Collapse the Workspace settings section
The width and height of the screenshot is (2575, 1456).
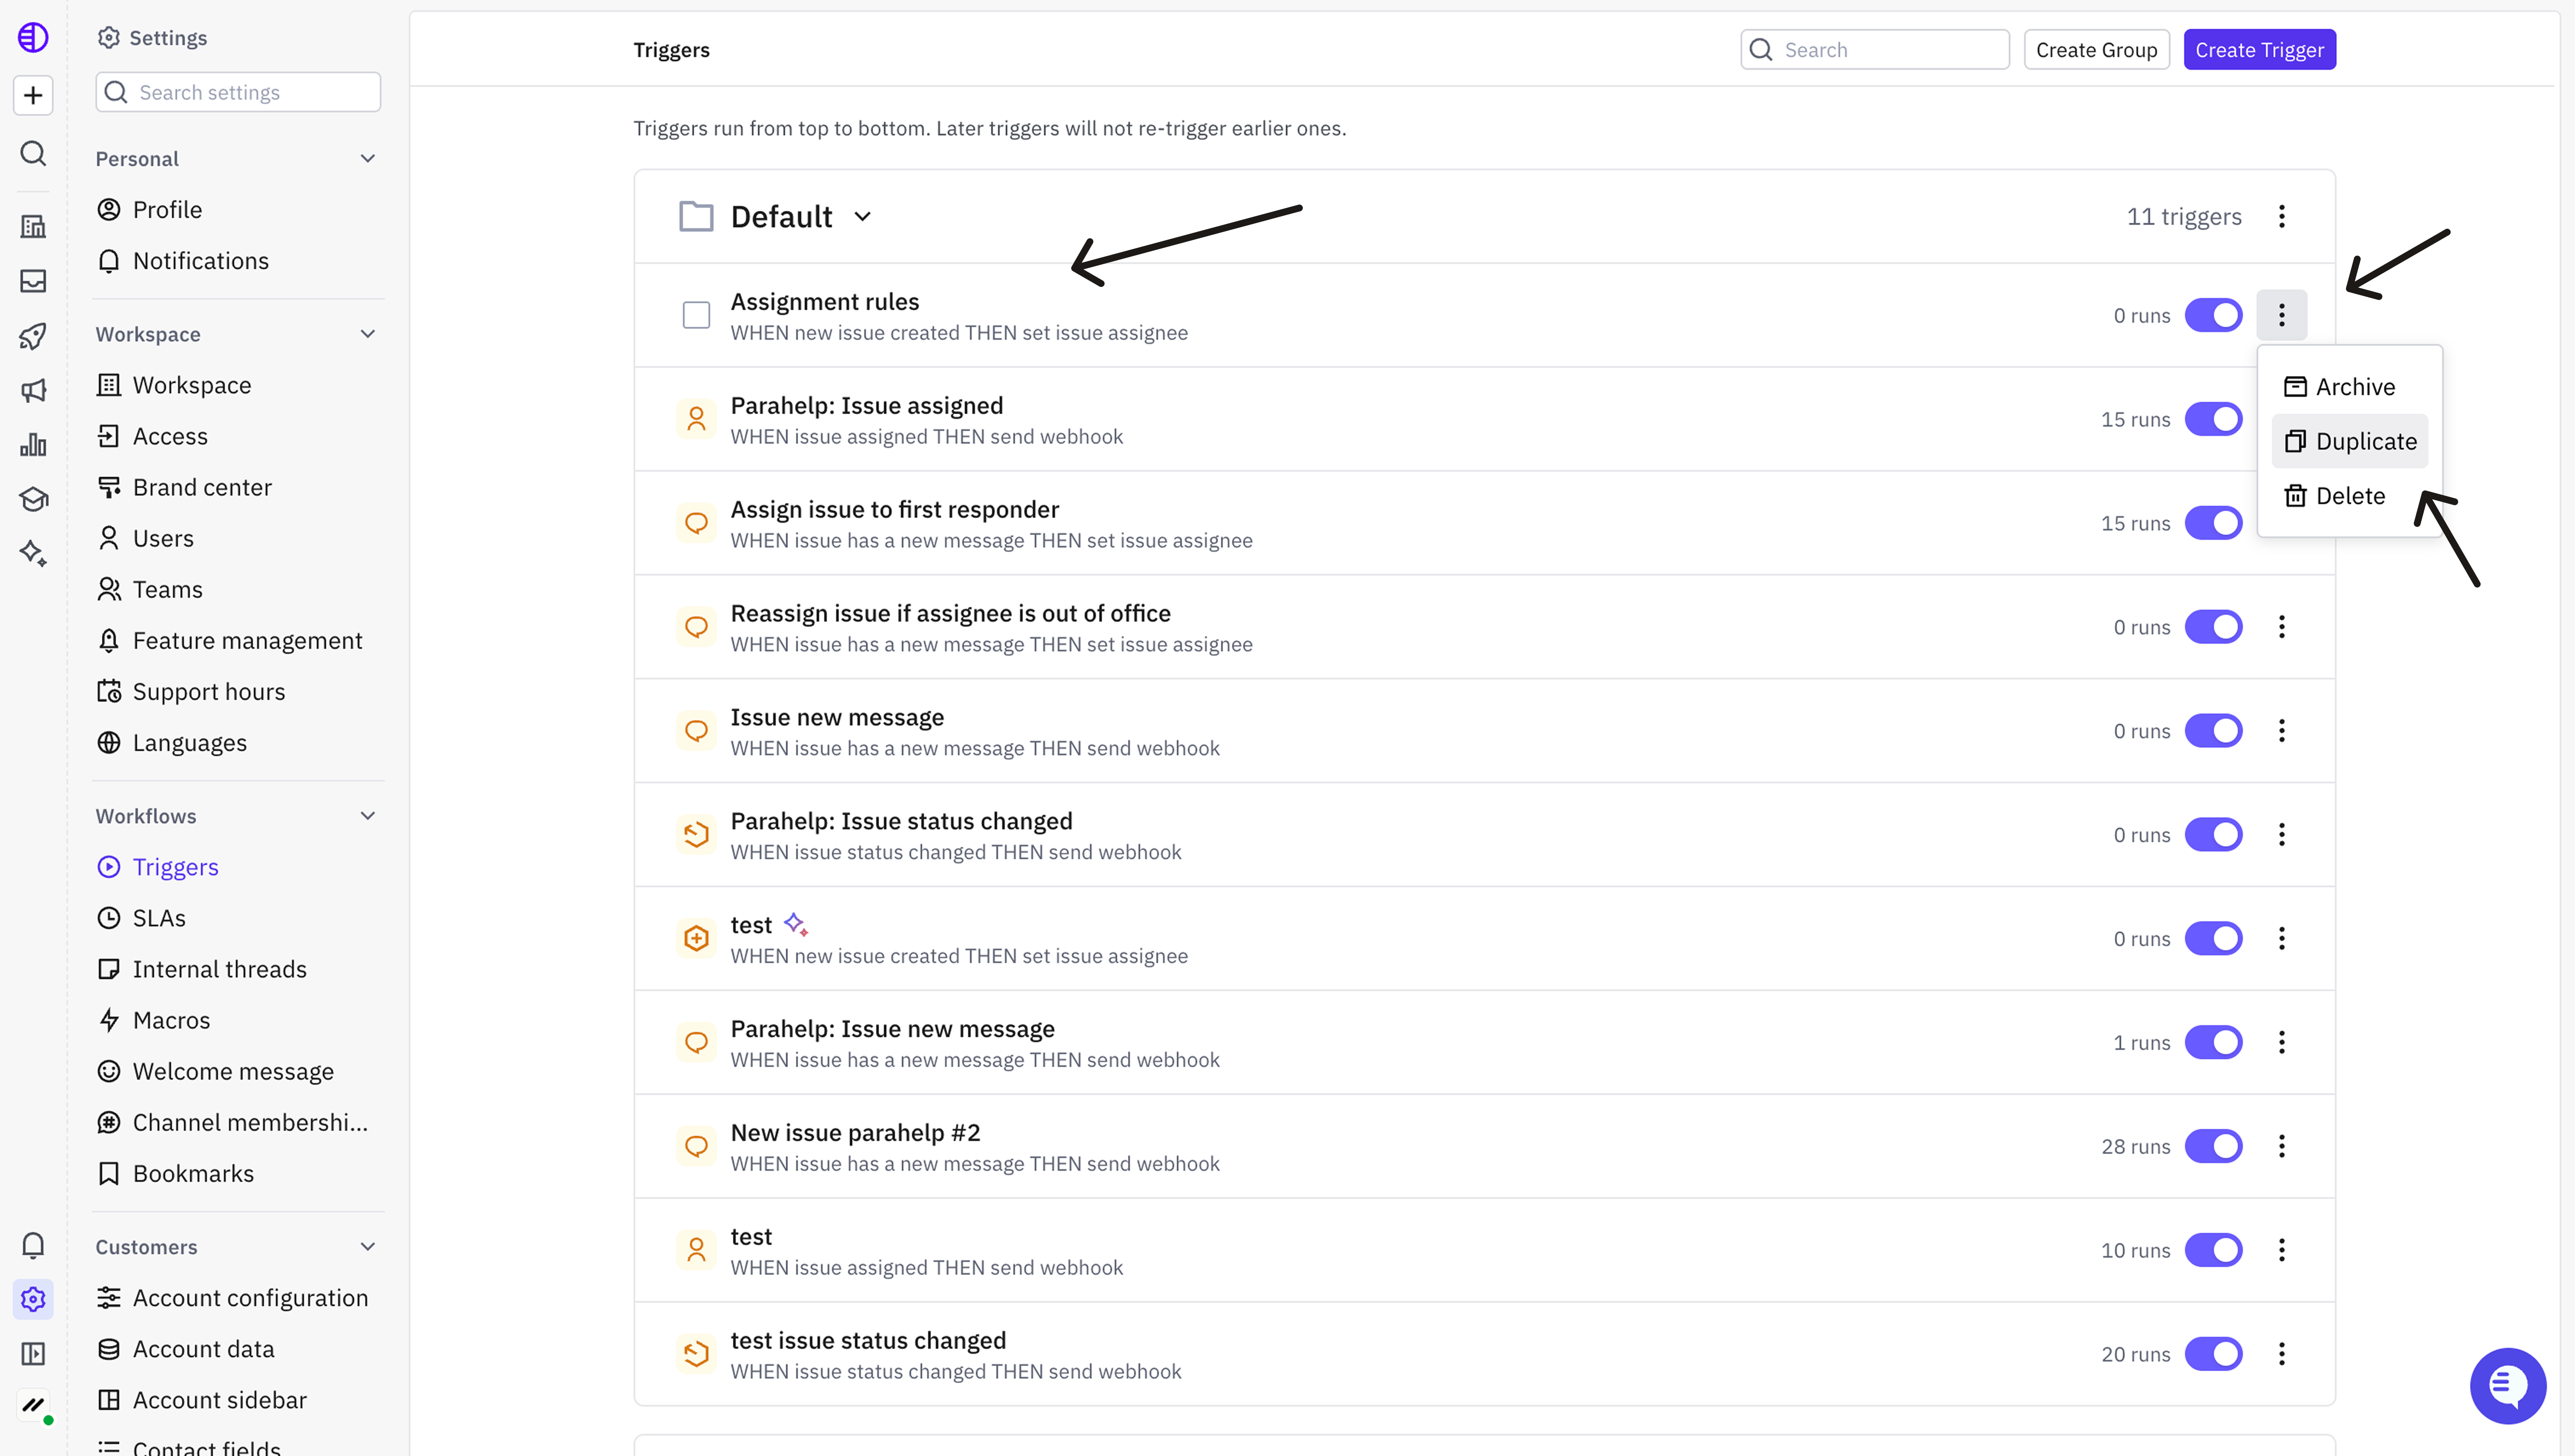(368, 334)
